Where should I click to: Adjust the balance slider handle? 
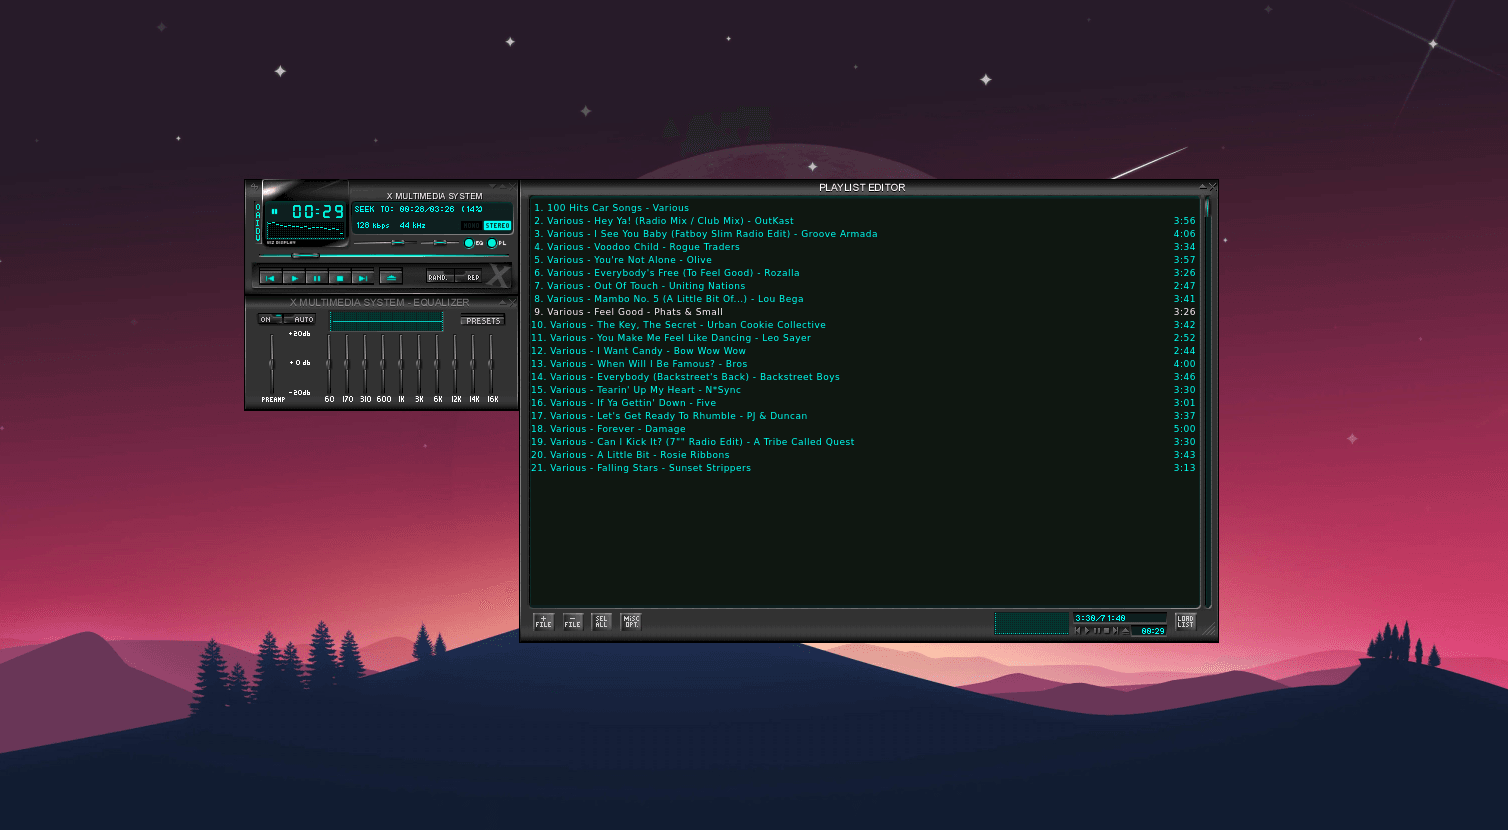[440, 242]
